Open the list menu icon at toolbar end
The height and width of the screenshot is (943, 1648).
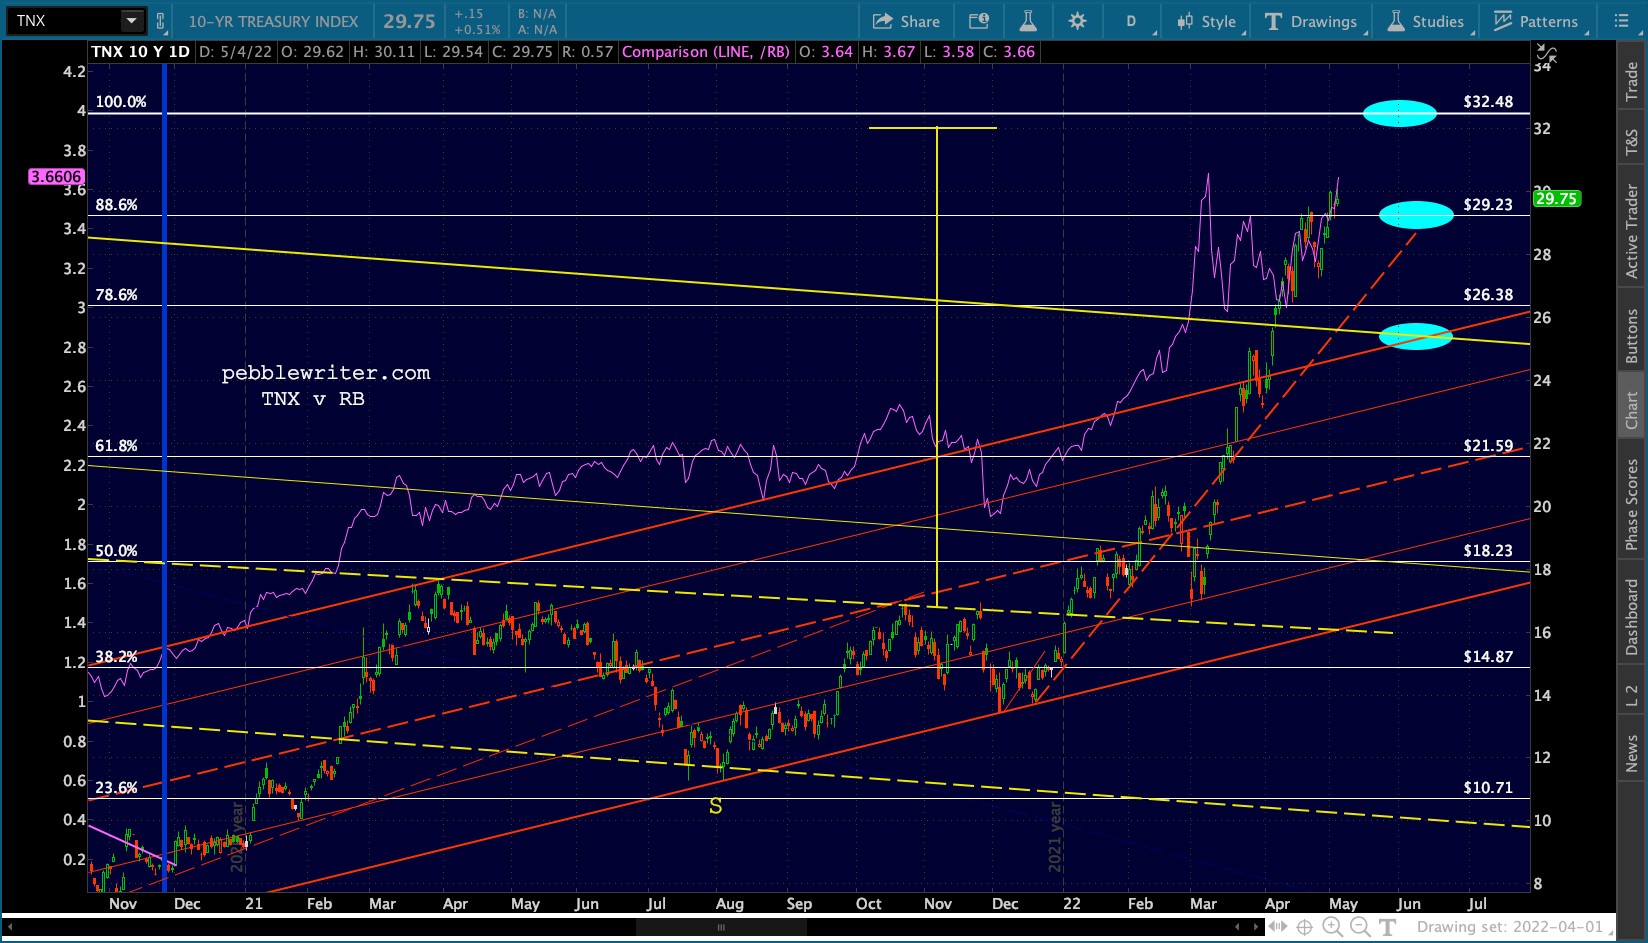(x=1622, y=21)
